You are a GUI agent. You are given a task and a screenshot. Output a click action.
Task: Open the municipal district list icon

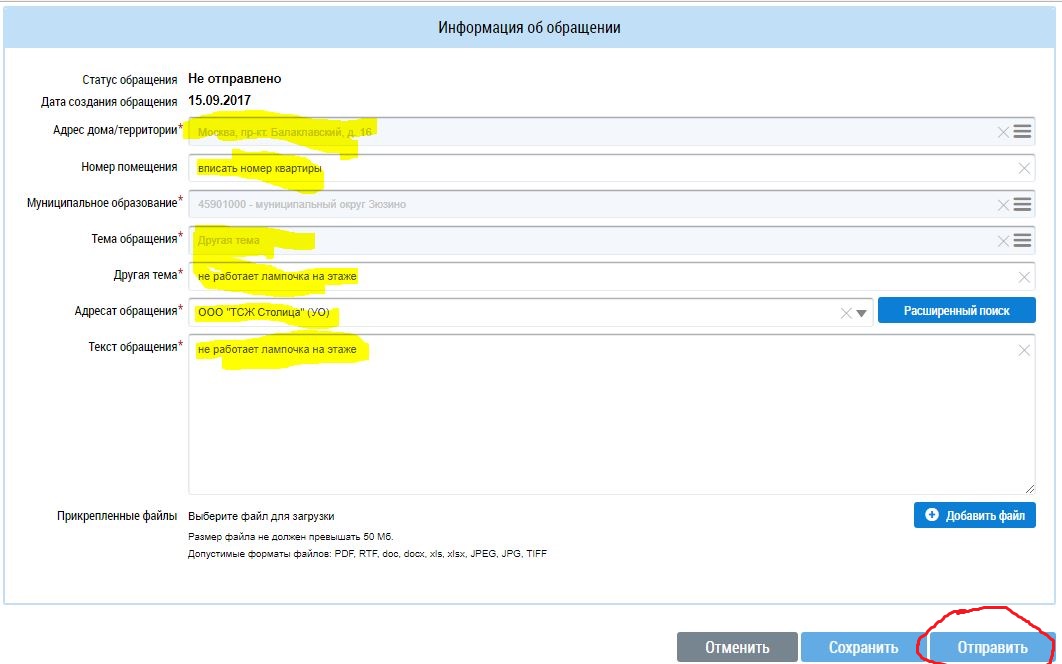point(1022,204)
